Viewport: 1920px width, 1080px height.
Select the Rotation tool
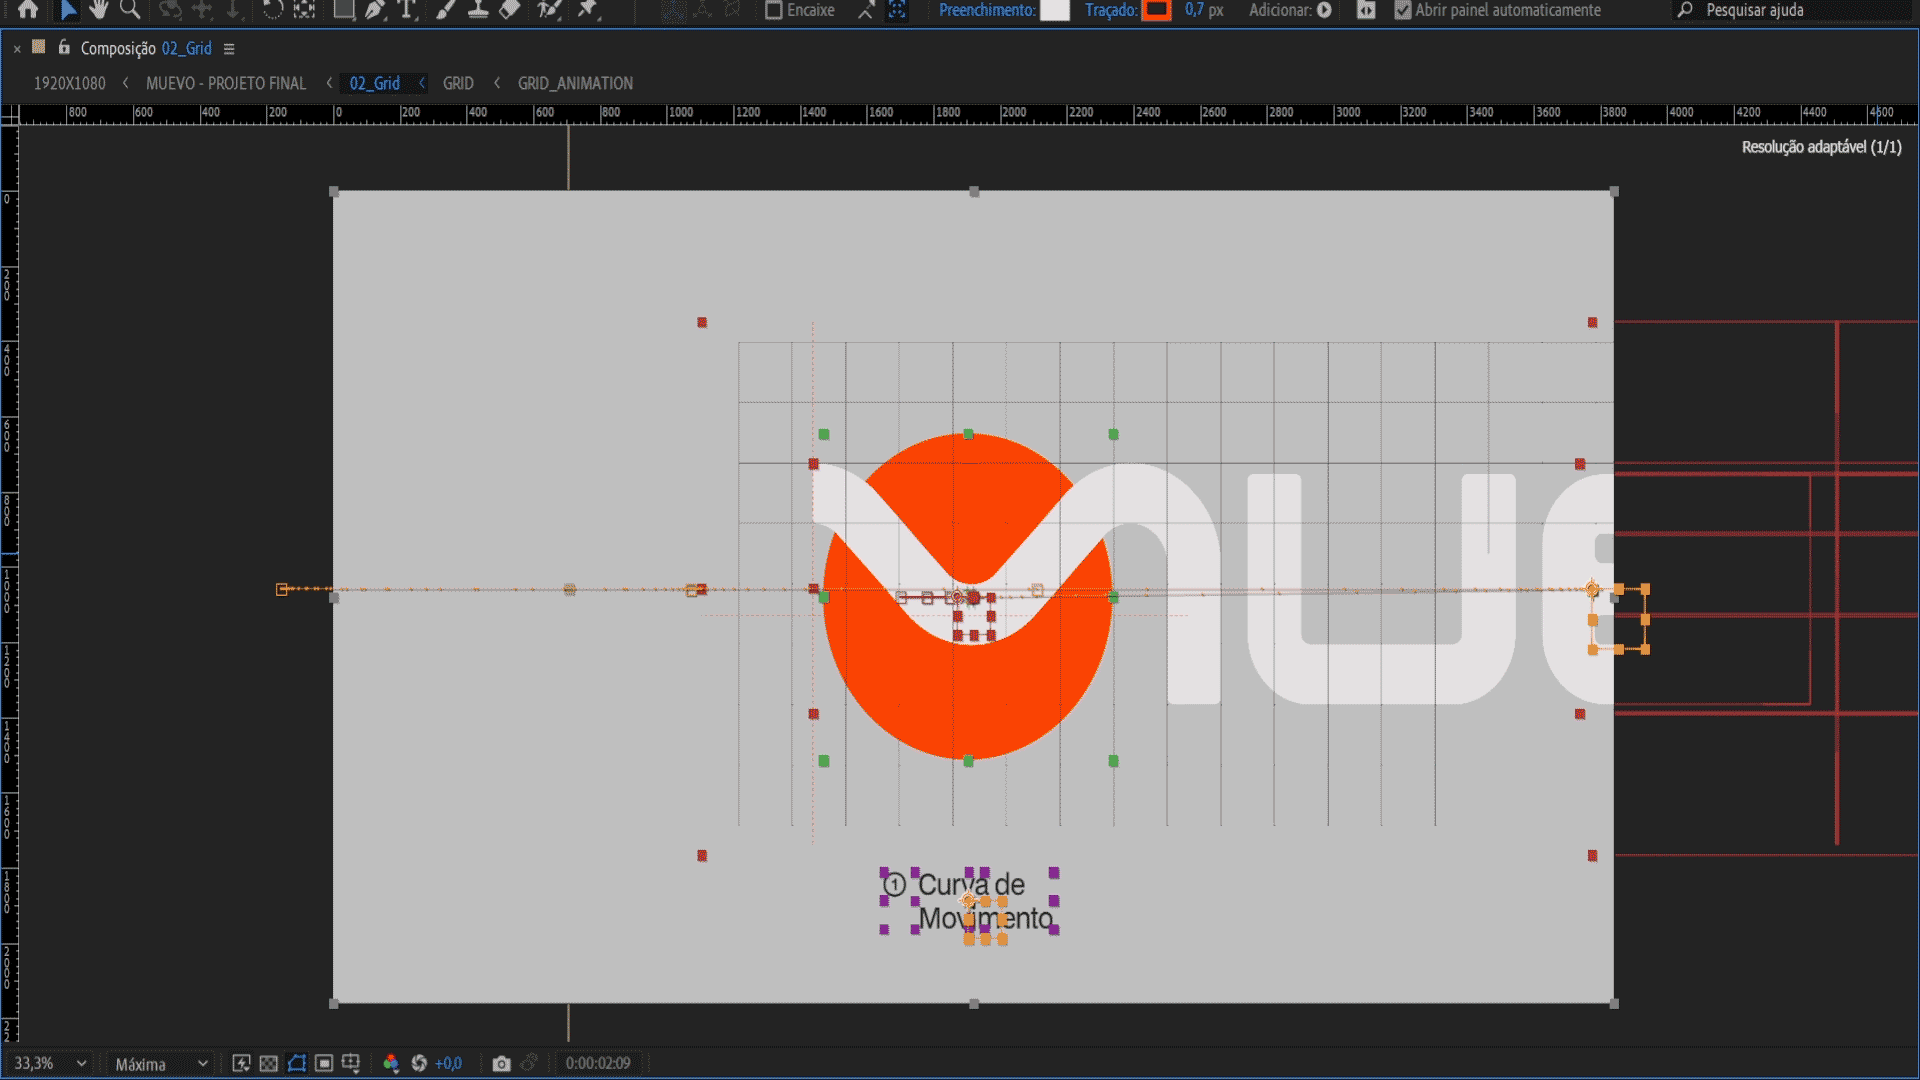tap(272, 10)
